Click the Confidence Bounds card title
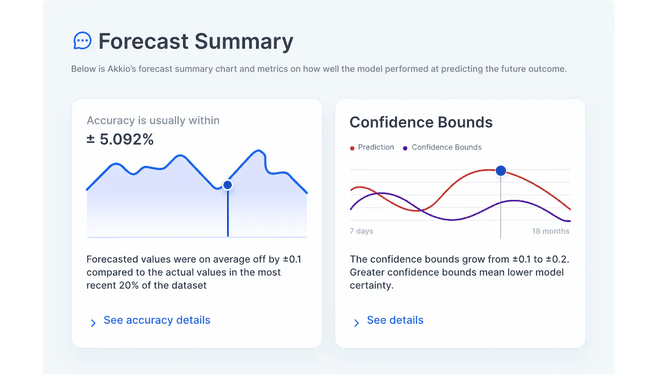 (x=421, y=122)
